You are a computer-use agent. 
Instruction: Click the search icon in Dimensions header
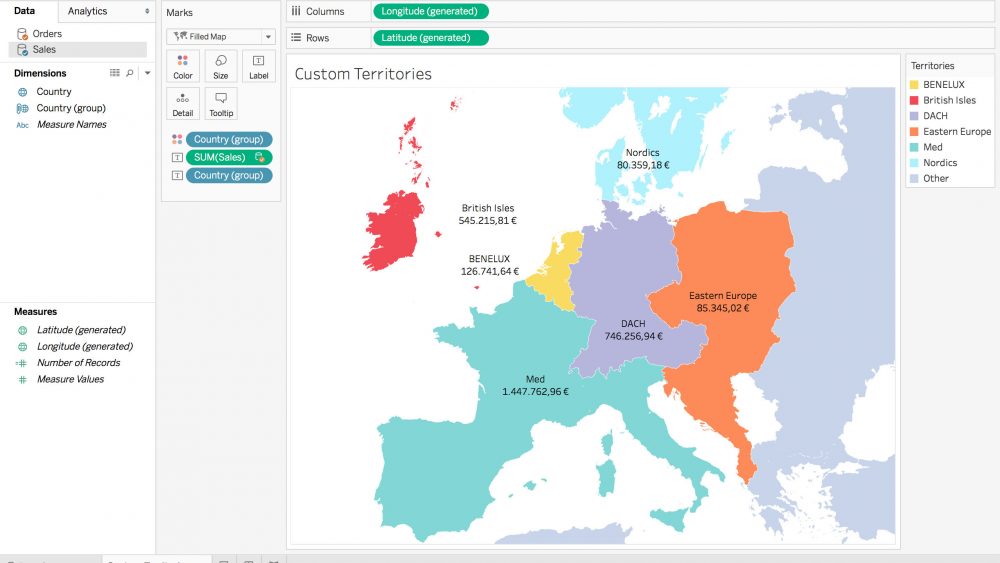tap(130, 73)
